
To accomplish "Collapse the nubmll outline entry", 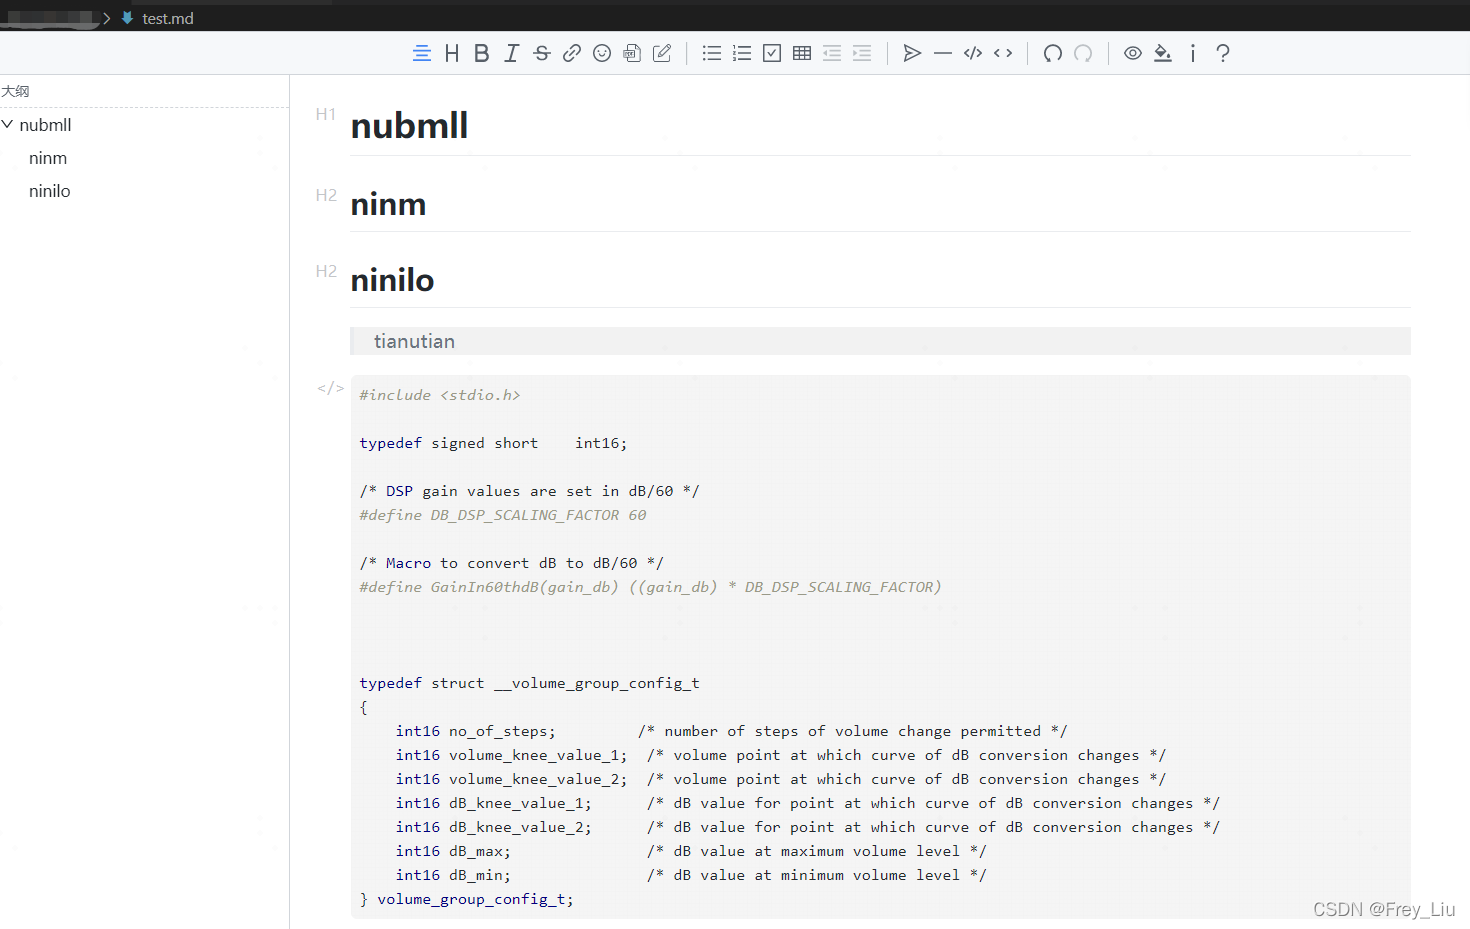I will (9, 124).
